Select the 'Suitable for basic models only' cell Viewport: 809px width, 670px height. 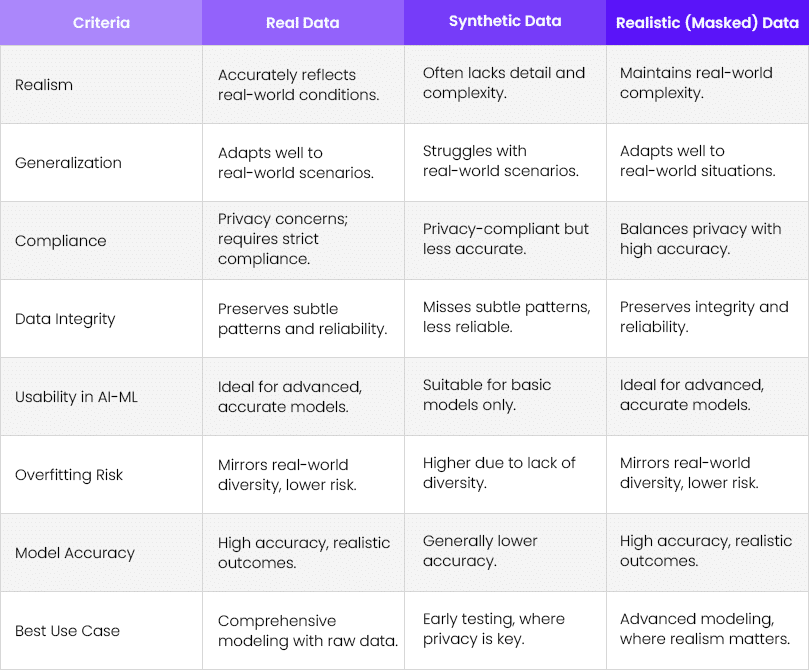(x=487, y=395)
